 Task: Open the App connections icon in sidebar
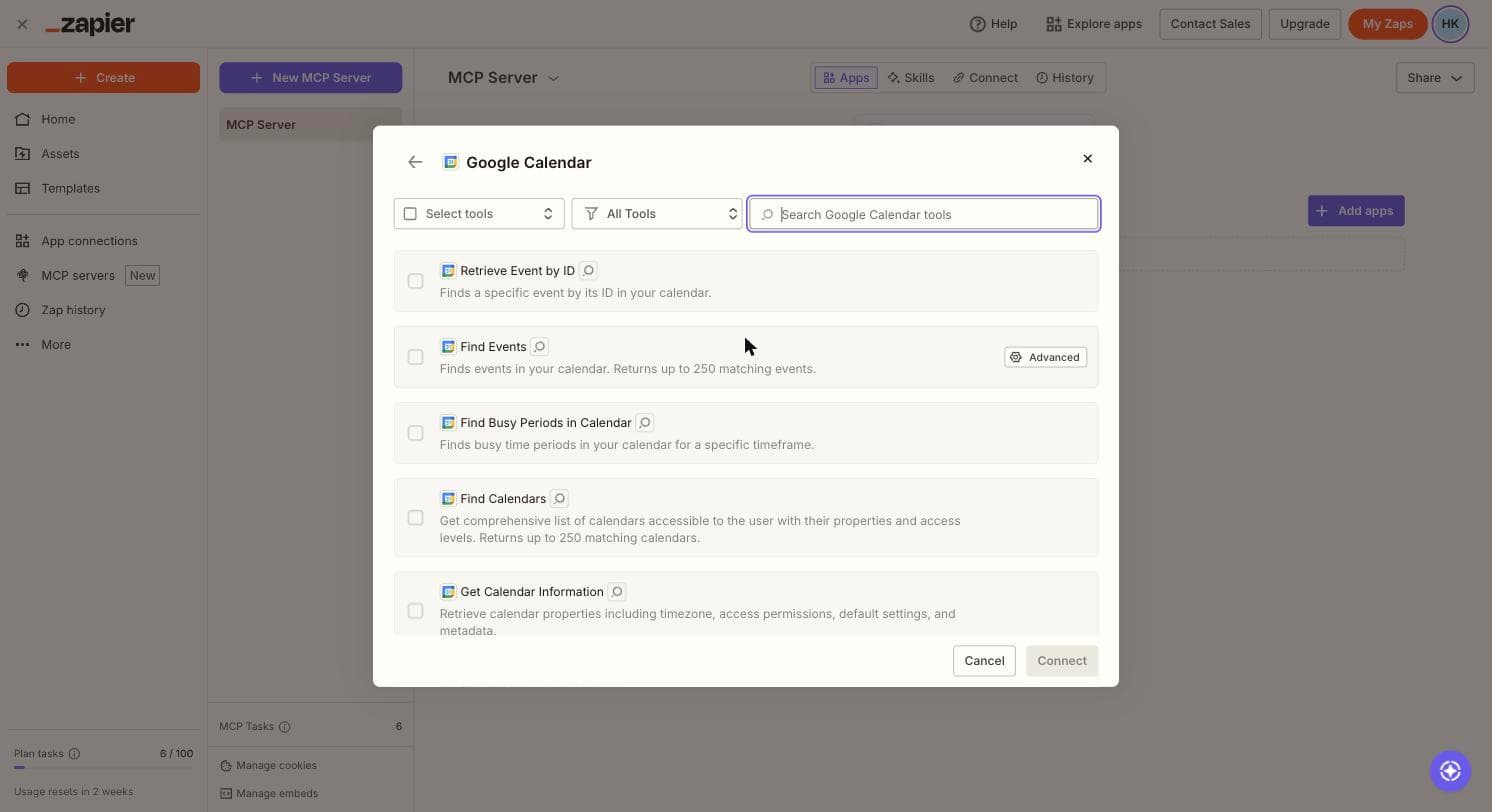23,241
